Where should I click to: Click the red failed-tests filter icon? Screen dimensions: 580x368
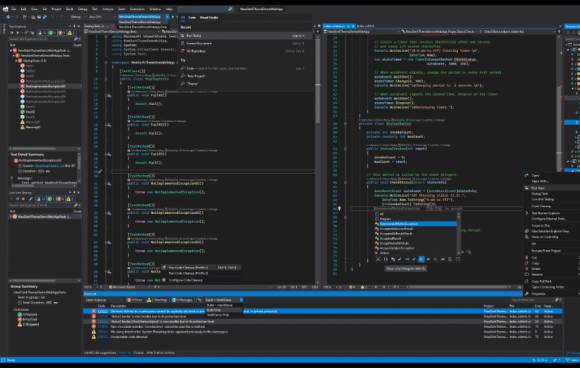pyautogui.click(x=60, y=33)
